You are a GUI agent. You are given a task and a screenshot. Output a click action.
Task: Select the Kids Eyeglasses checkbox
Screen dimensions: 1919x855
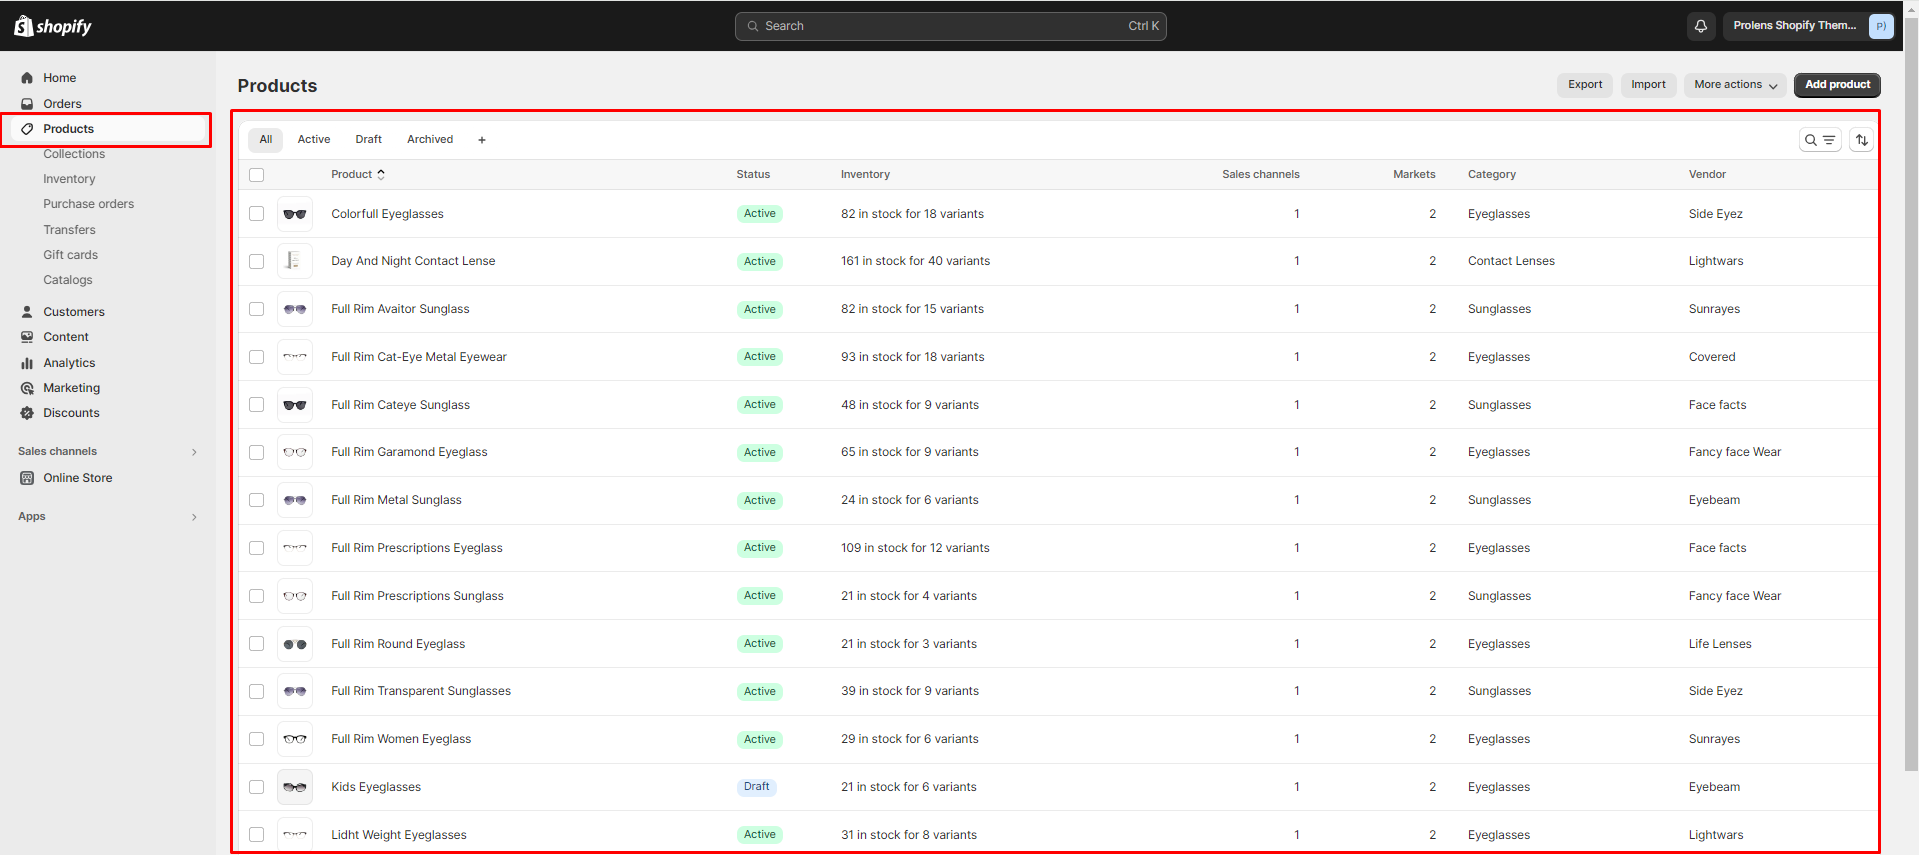pos(257,787)
